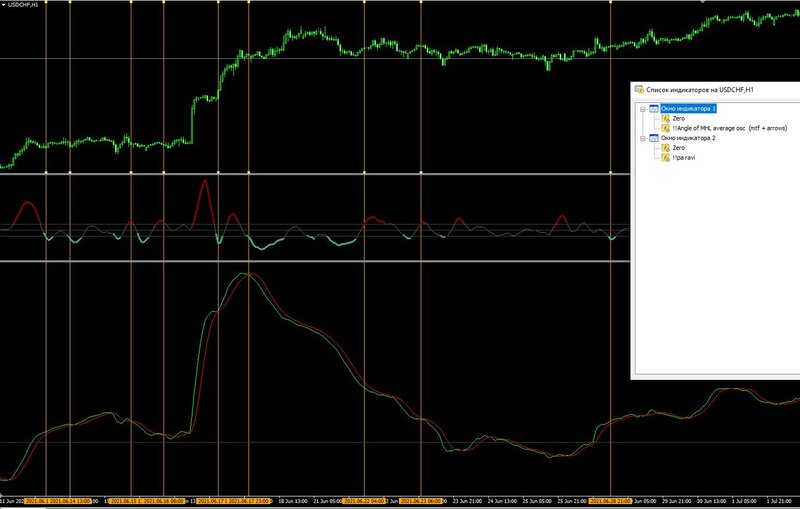This screenshot has width=800, height=509.
Task: Select Окно индикатора 2 in indicator list
Action: tap(688, 138)
